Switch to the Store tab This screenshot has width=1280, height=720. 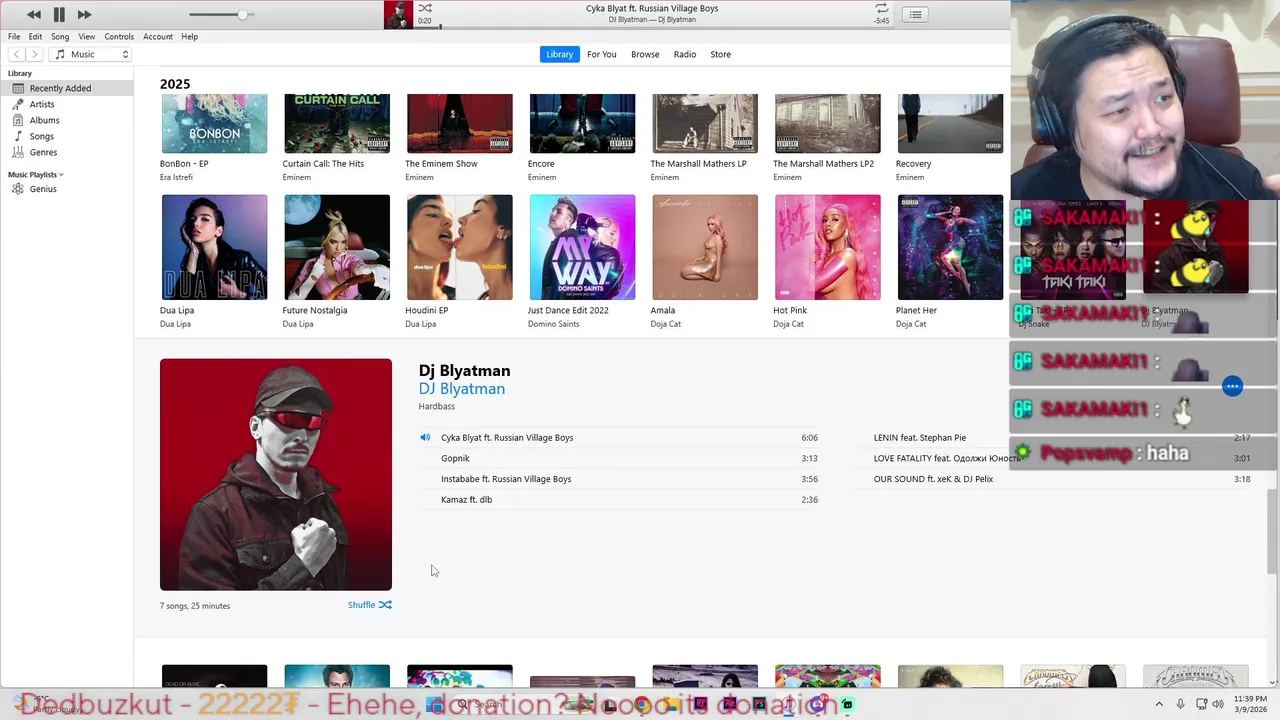[720, 54]
